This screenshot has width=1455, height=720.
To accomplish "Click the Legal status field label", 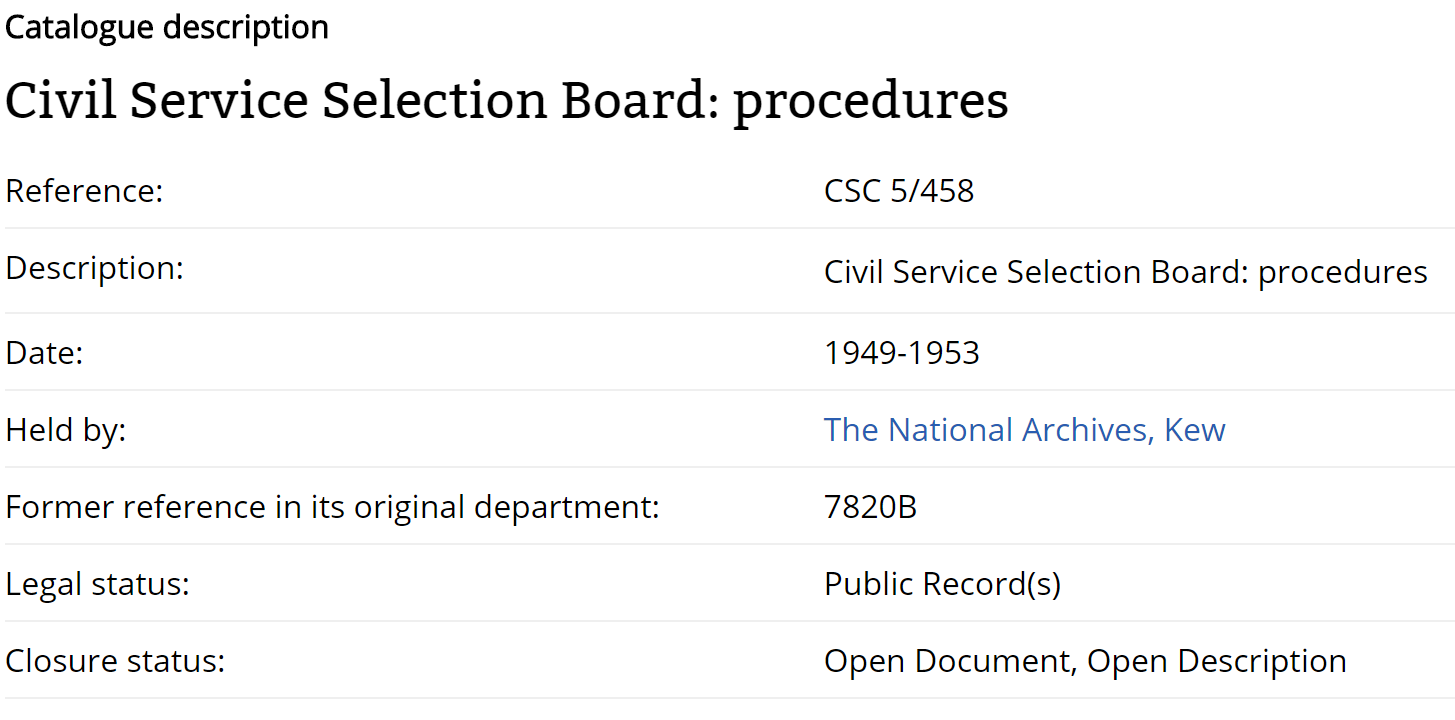I will point(97,584).
